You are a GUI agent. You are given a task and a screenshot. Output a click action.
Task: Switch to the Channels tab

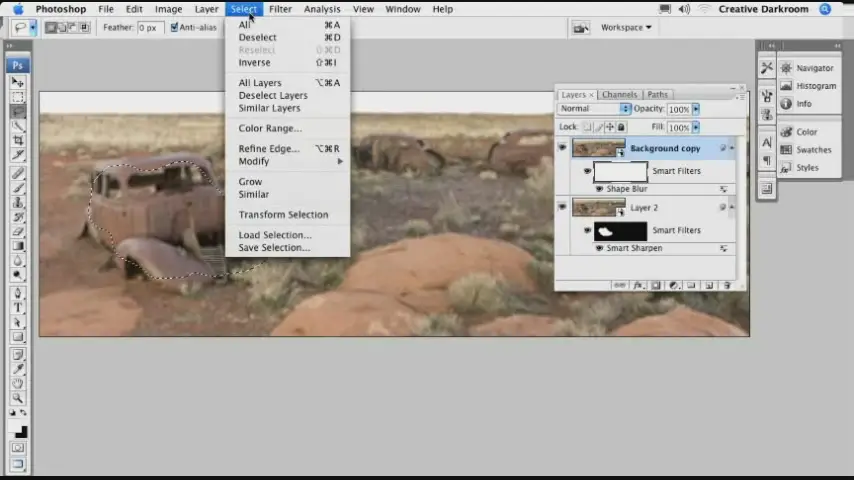(x=619, y=95)
